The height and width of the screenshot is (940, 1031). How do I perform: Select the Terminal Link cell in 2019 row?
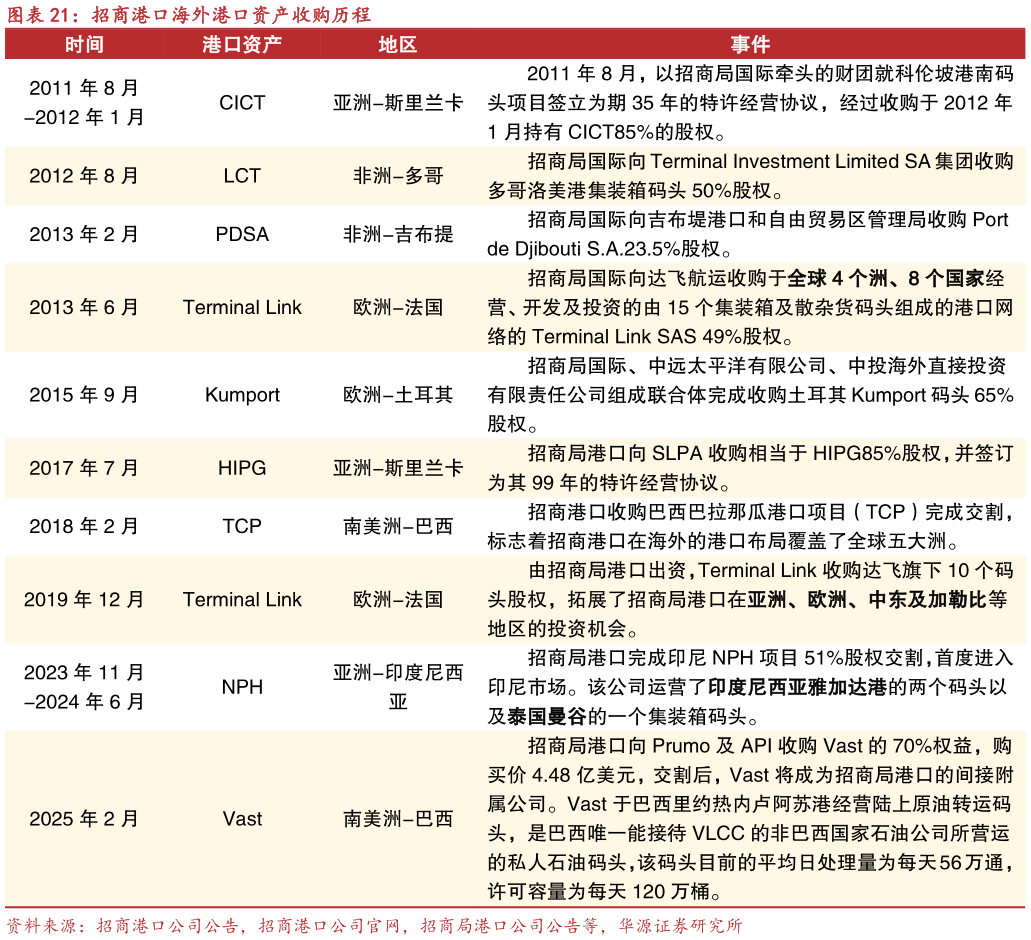(x=242, y=599)
